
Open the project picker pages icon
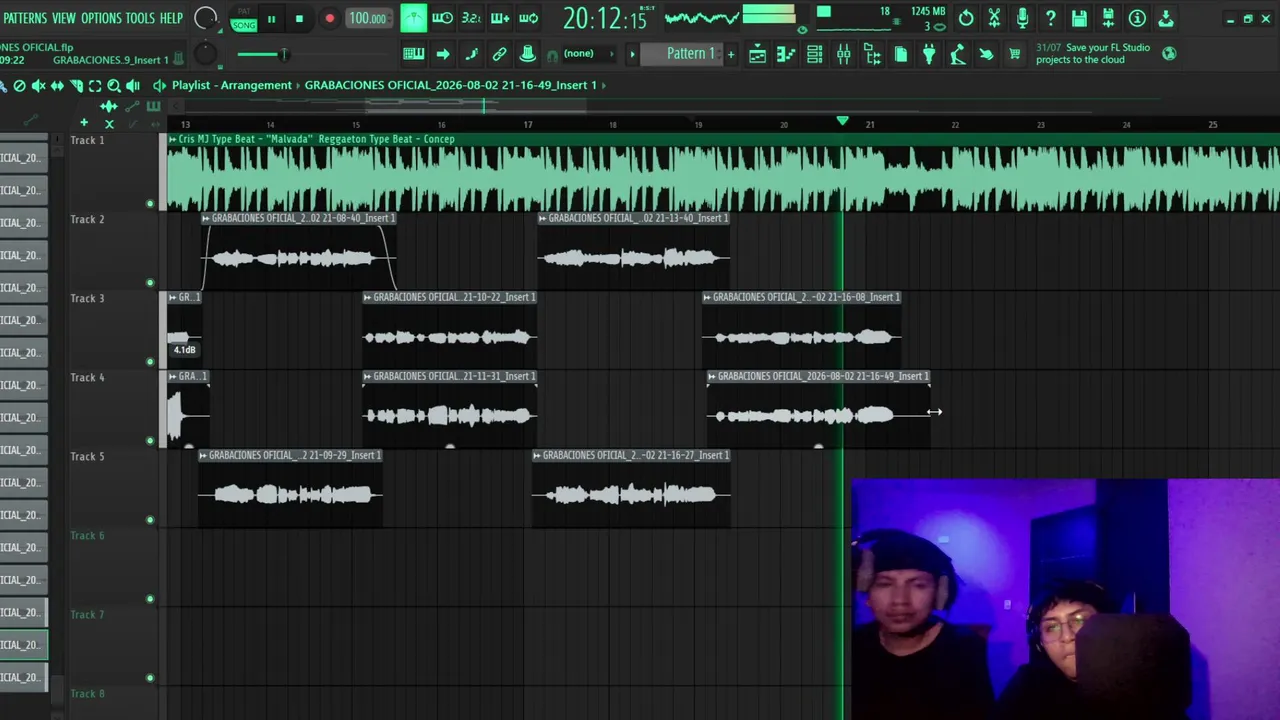(901, 54)
